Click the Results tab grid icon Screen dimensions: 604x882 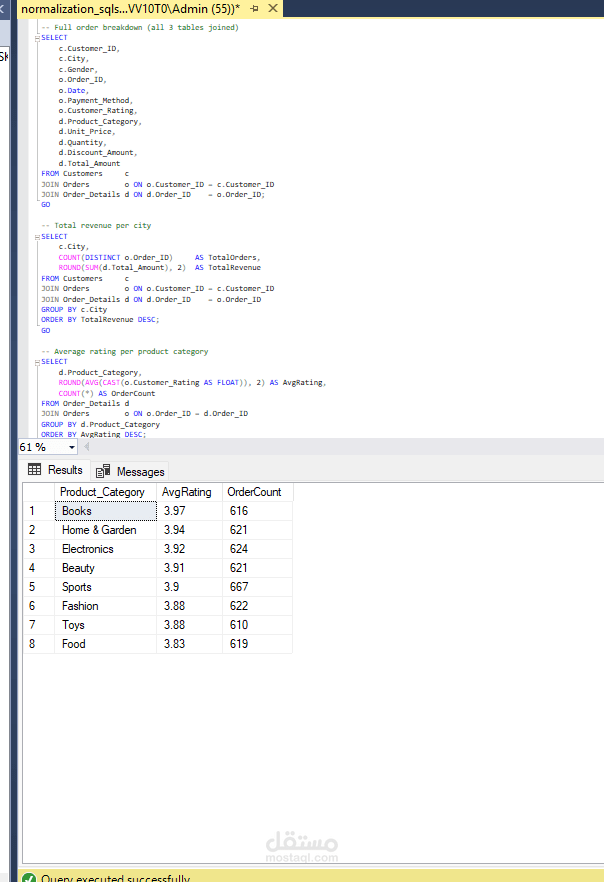point(34,469)
